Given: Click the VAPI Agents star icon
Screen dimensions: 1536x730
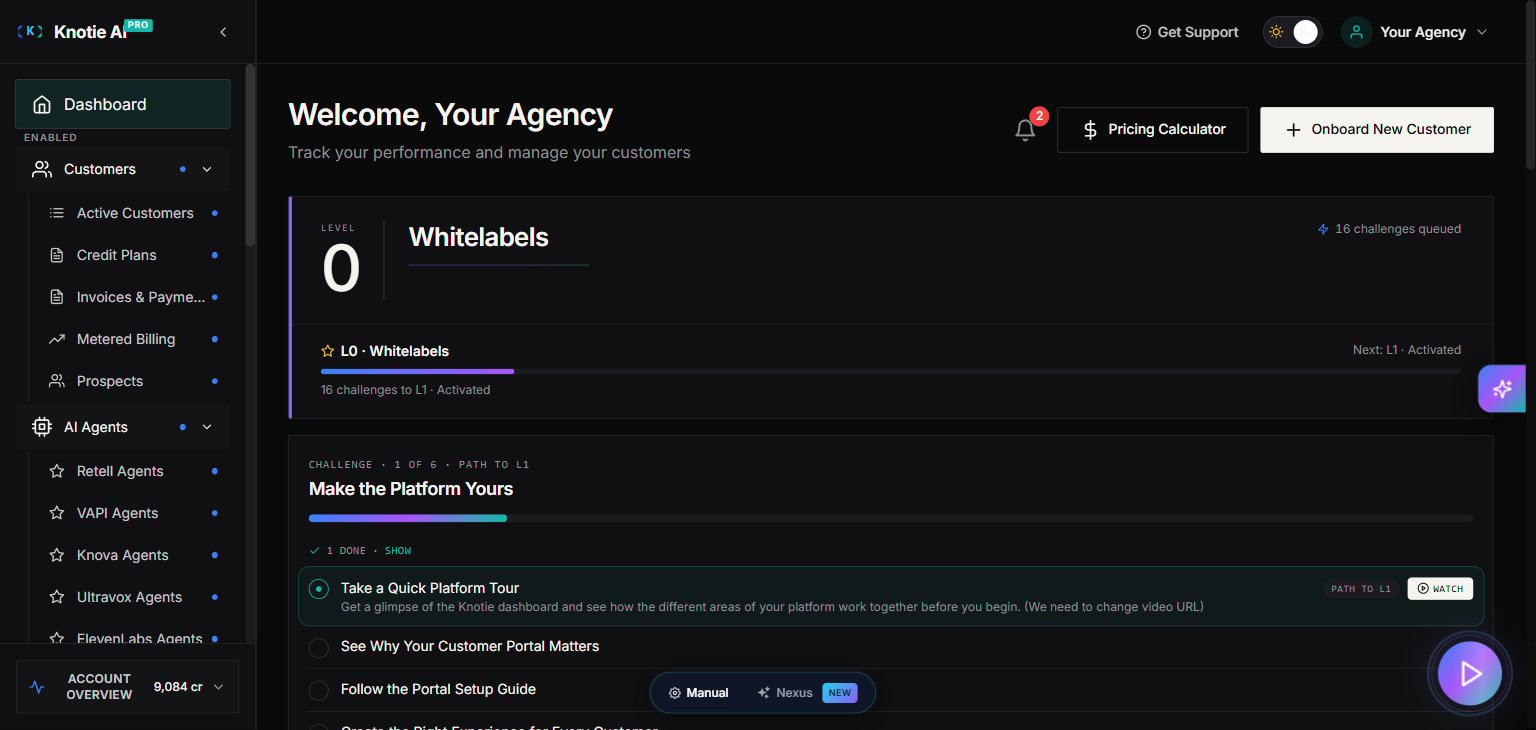Looking at the screenshot, I should 57,513.
